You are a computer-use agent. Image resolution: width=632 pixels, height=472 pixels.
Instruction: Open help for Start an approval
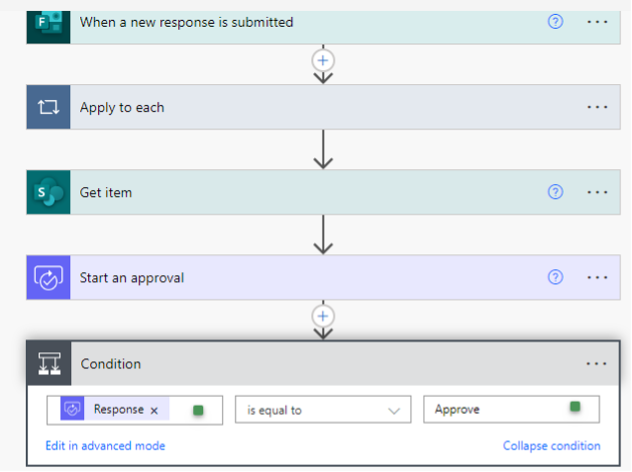pyautogui.click(x=556, y=277)
